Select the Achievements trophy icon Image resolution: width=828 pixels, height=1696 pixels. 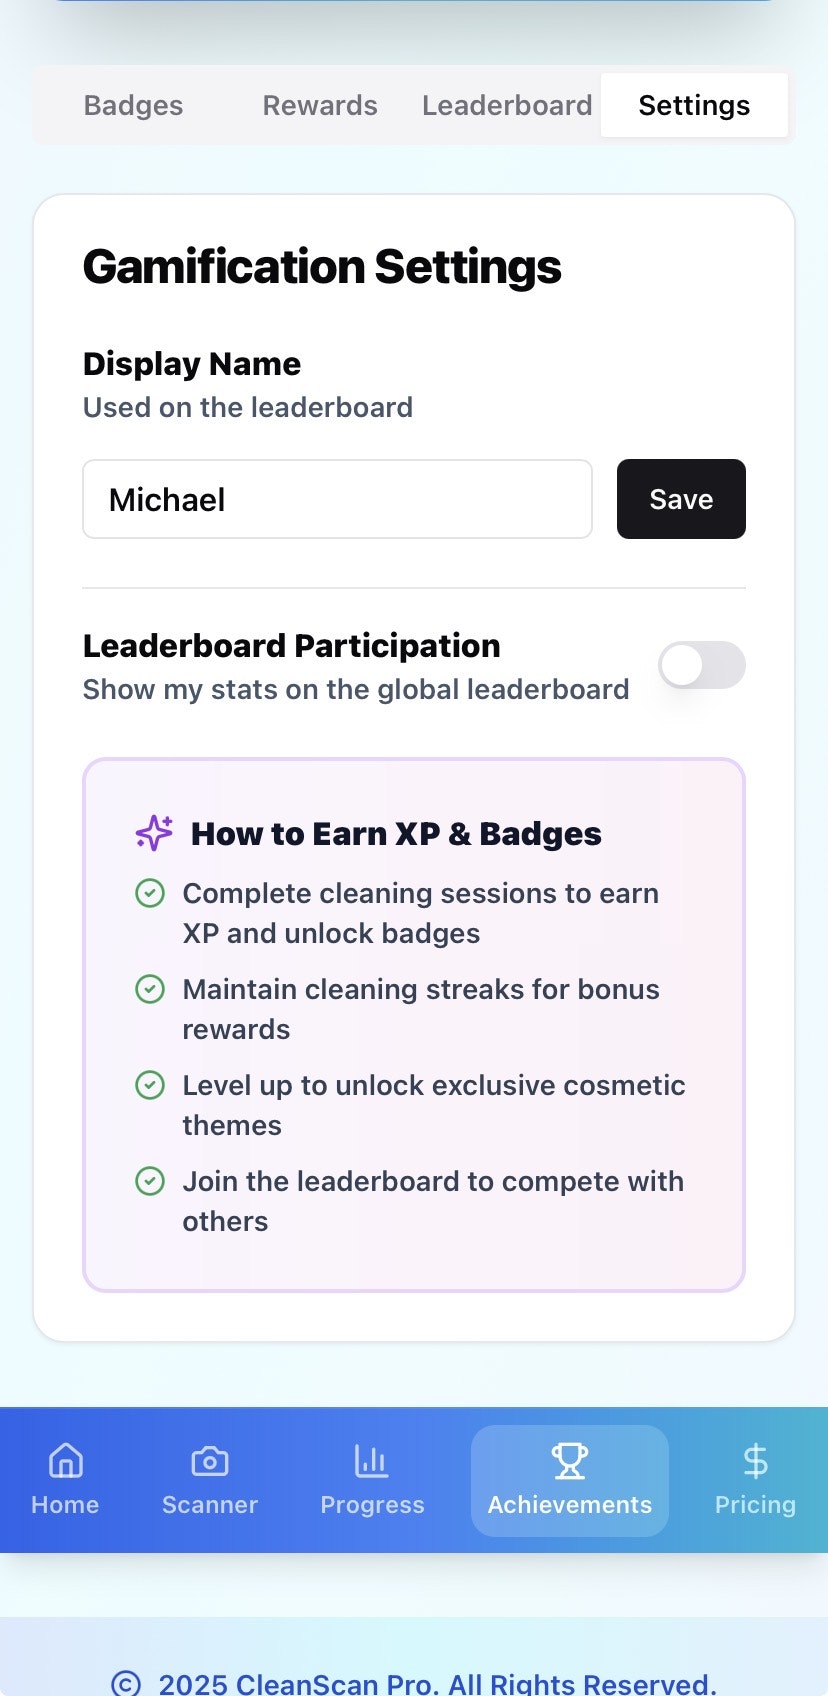coord(570,1461)
